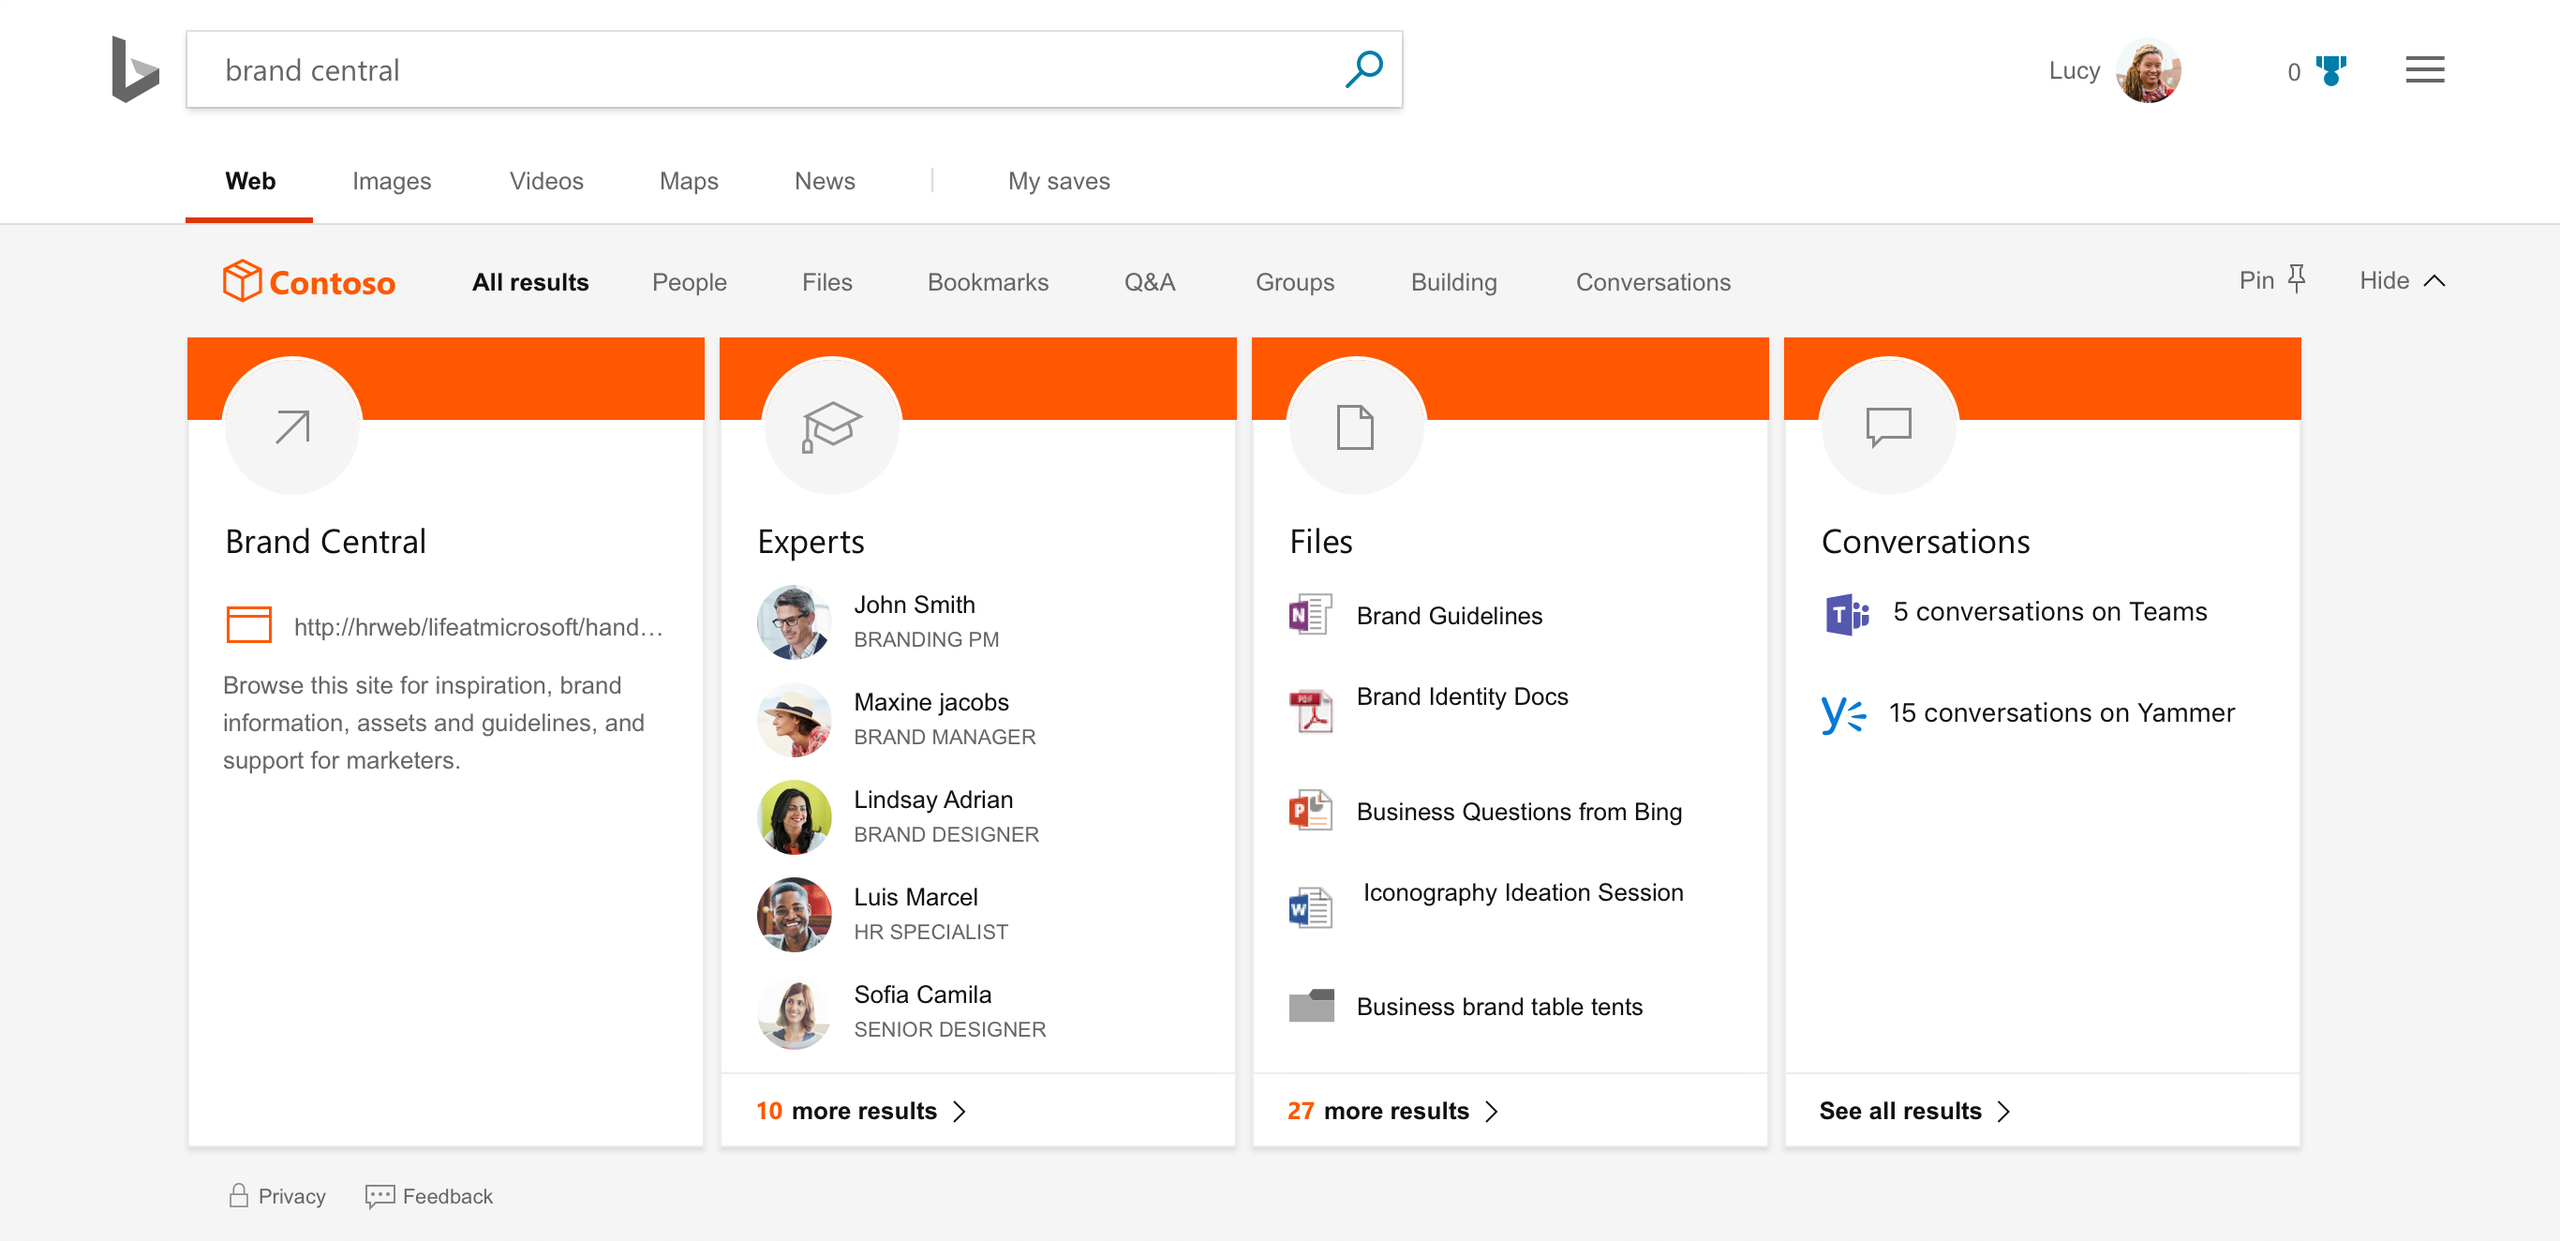Click the Privacy lock icon
This screenshot has width=2560, height=1241.
238,1195
